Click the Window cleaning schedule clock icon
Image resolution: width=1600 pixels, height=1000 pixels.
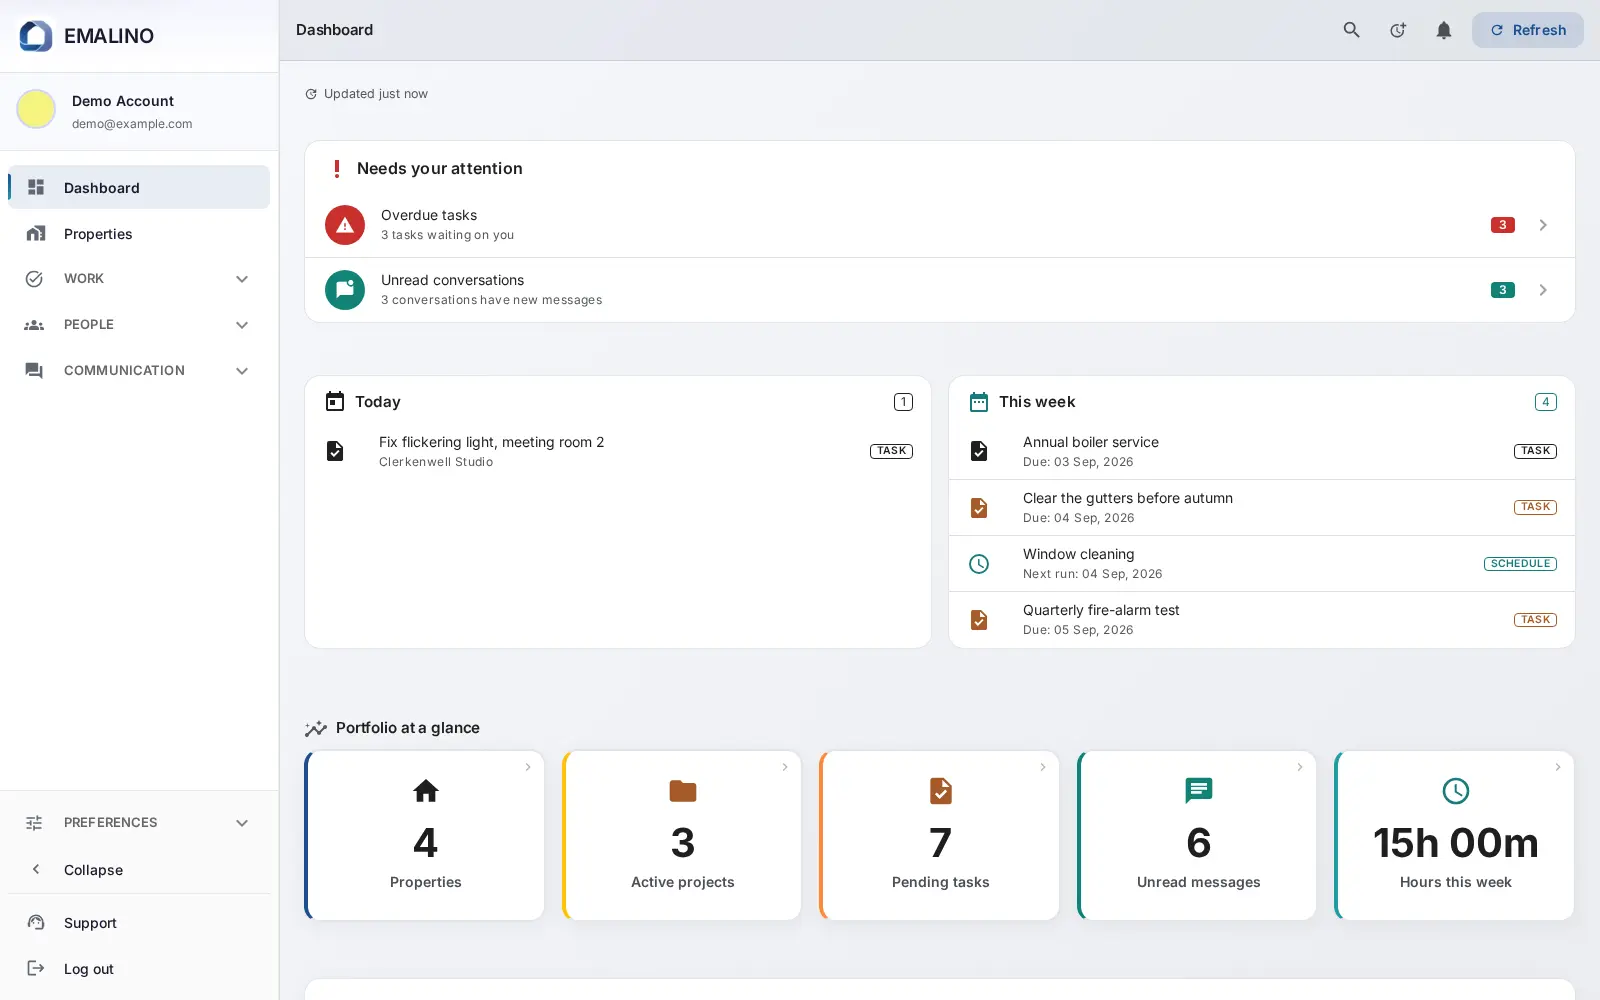tap(979, 564)
